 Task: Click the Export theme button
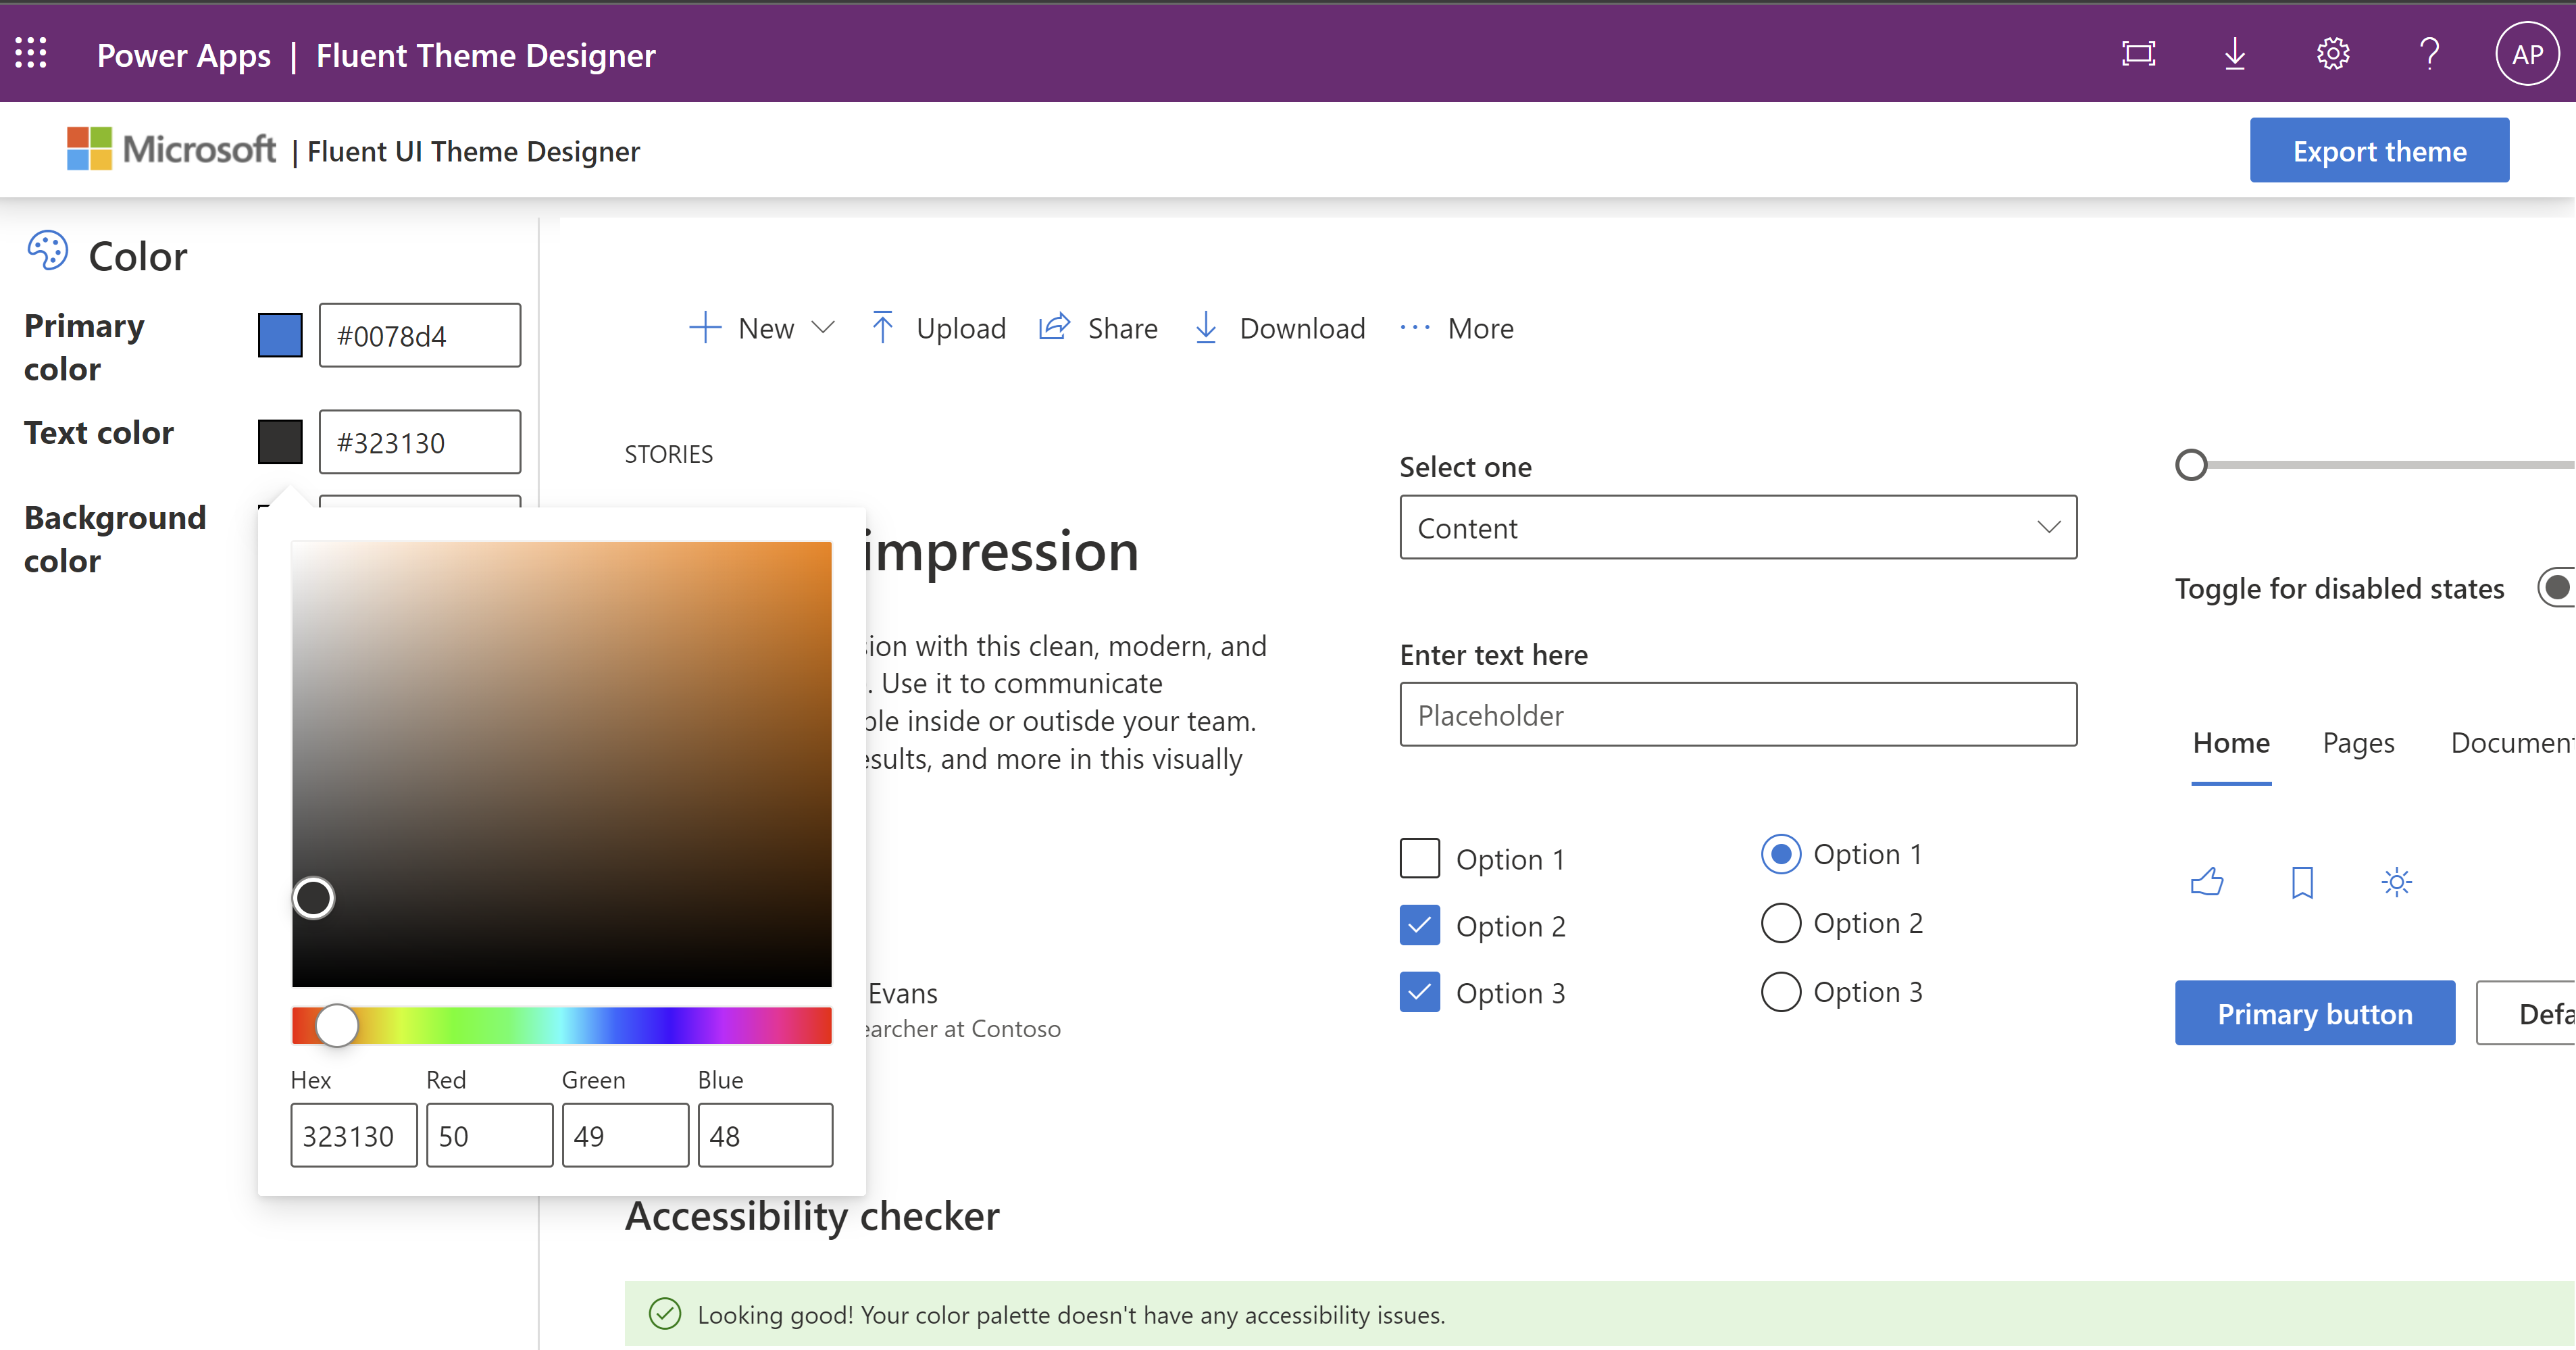(2378, 151)
